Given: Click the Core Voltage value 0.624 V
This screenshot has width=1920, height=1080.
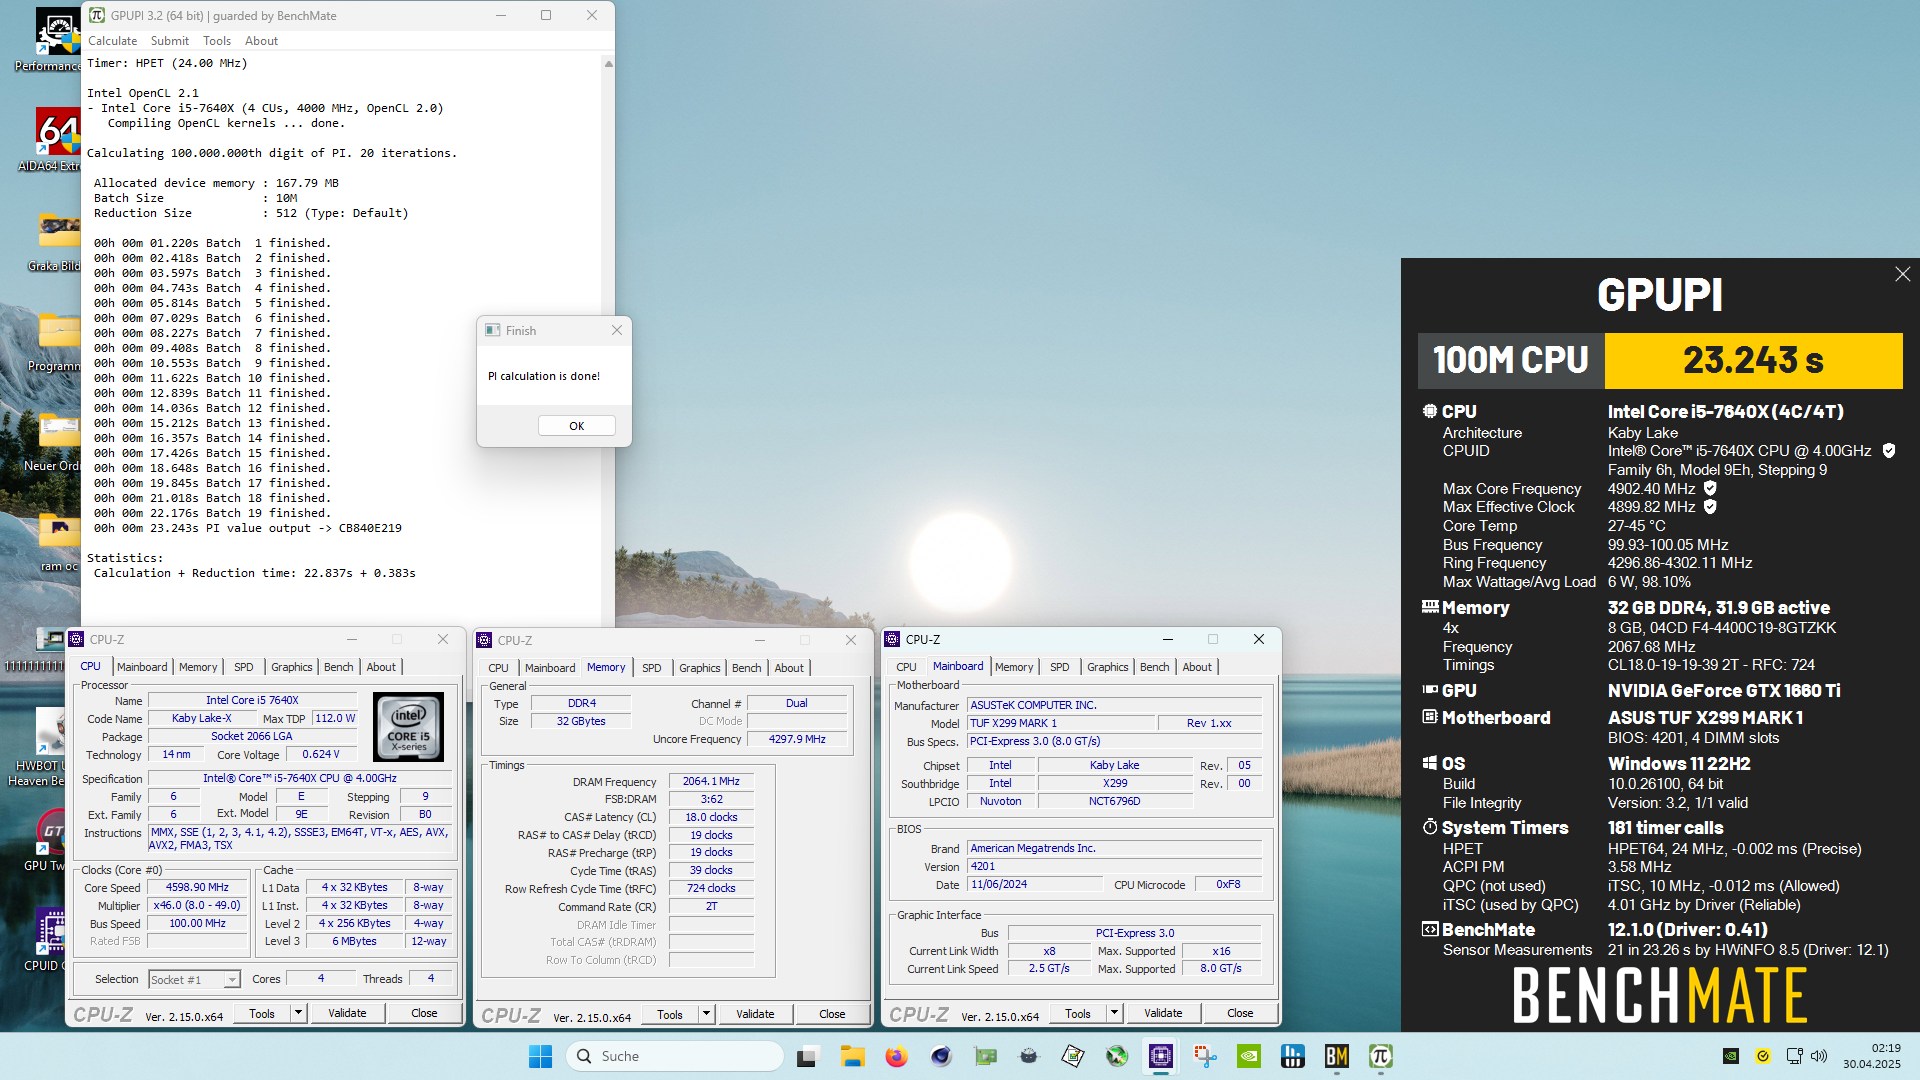Looking at the screenshot, I should click(321, 755).
